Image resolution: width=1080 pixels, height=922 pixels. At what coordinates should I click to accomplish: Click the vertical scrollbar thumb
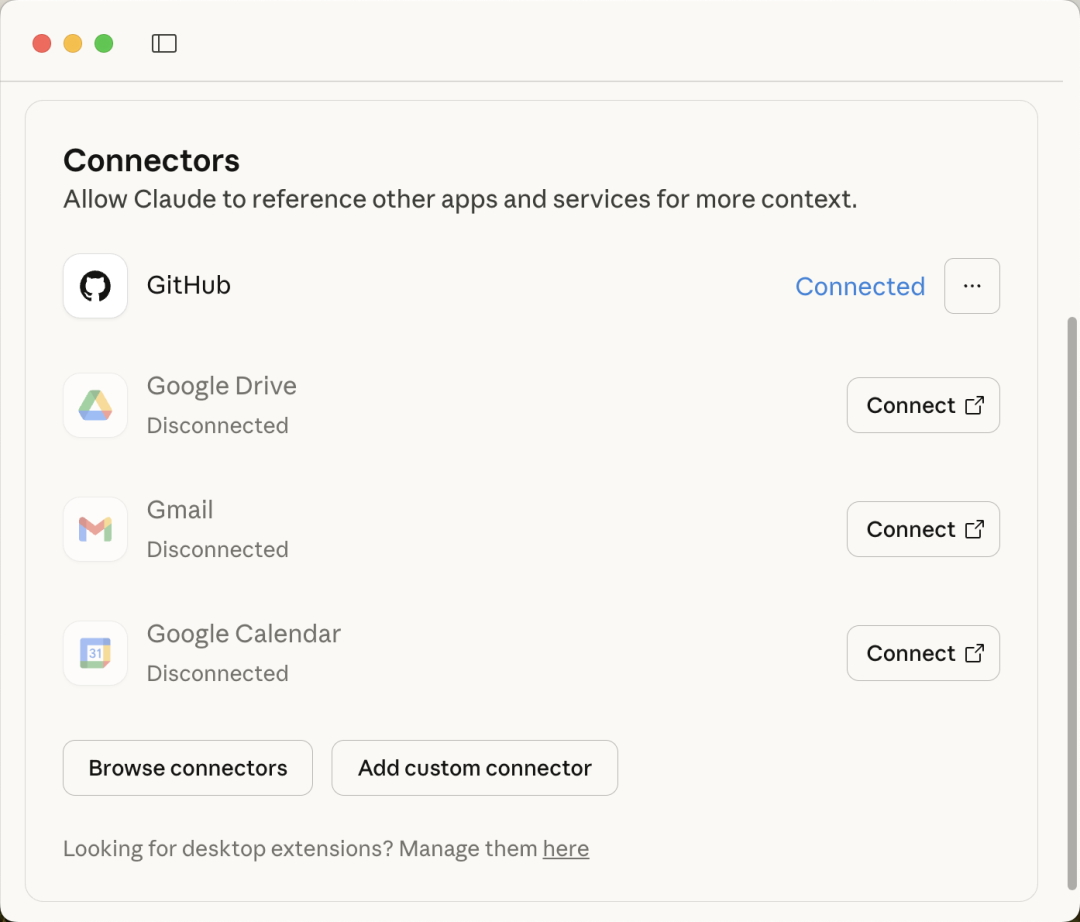point(1072,603)
